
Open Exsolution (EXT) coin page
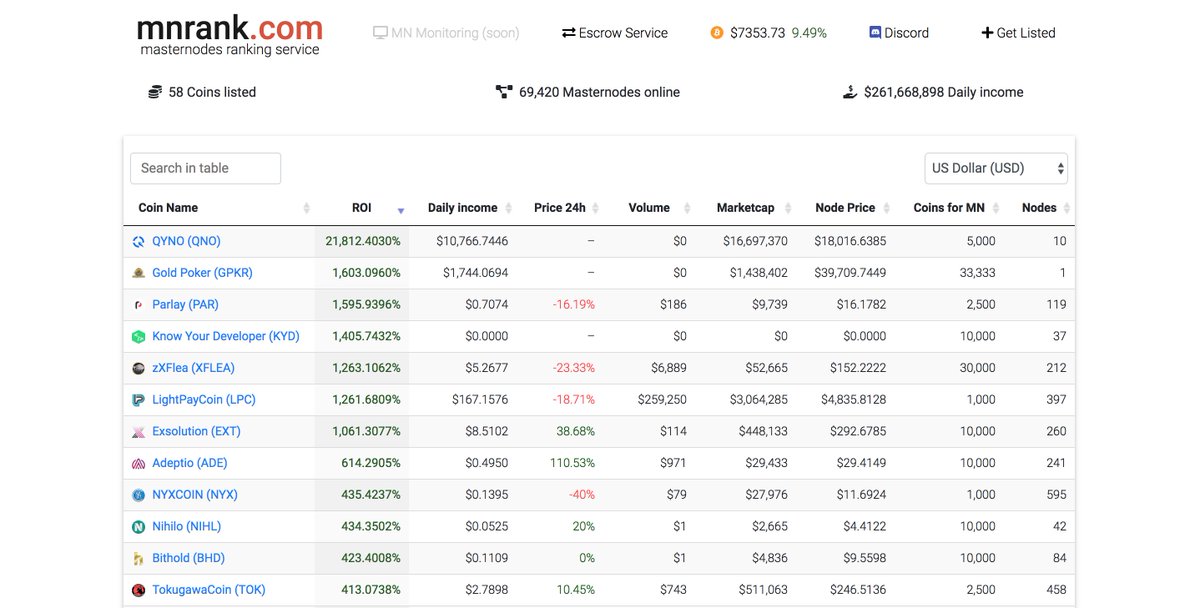196,432
